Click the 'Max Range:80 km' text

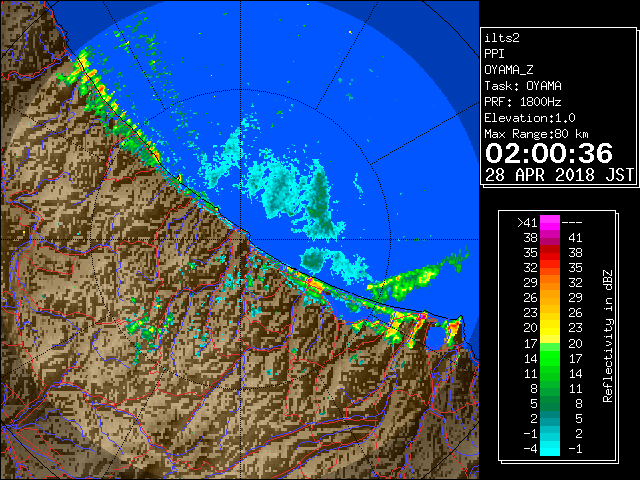pyautogui.click(x=536, y=134)
